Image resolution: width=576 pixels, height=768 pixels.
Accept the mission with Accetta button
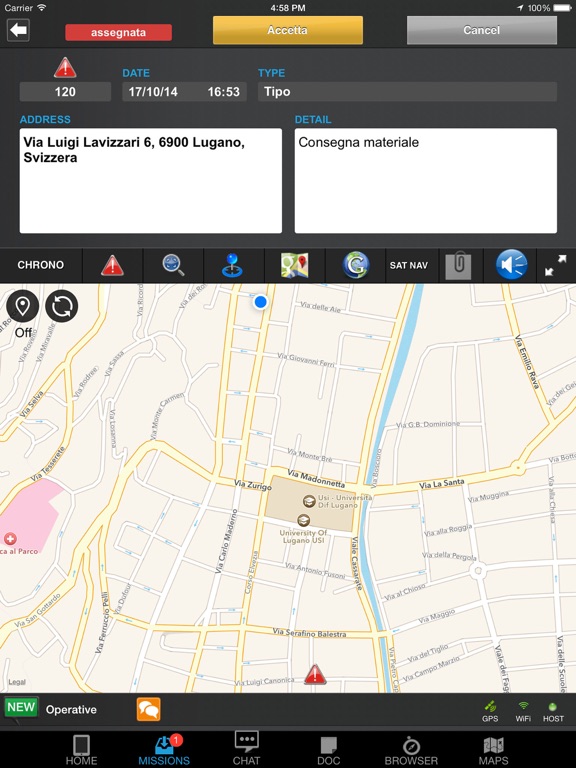coord(288,30)
